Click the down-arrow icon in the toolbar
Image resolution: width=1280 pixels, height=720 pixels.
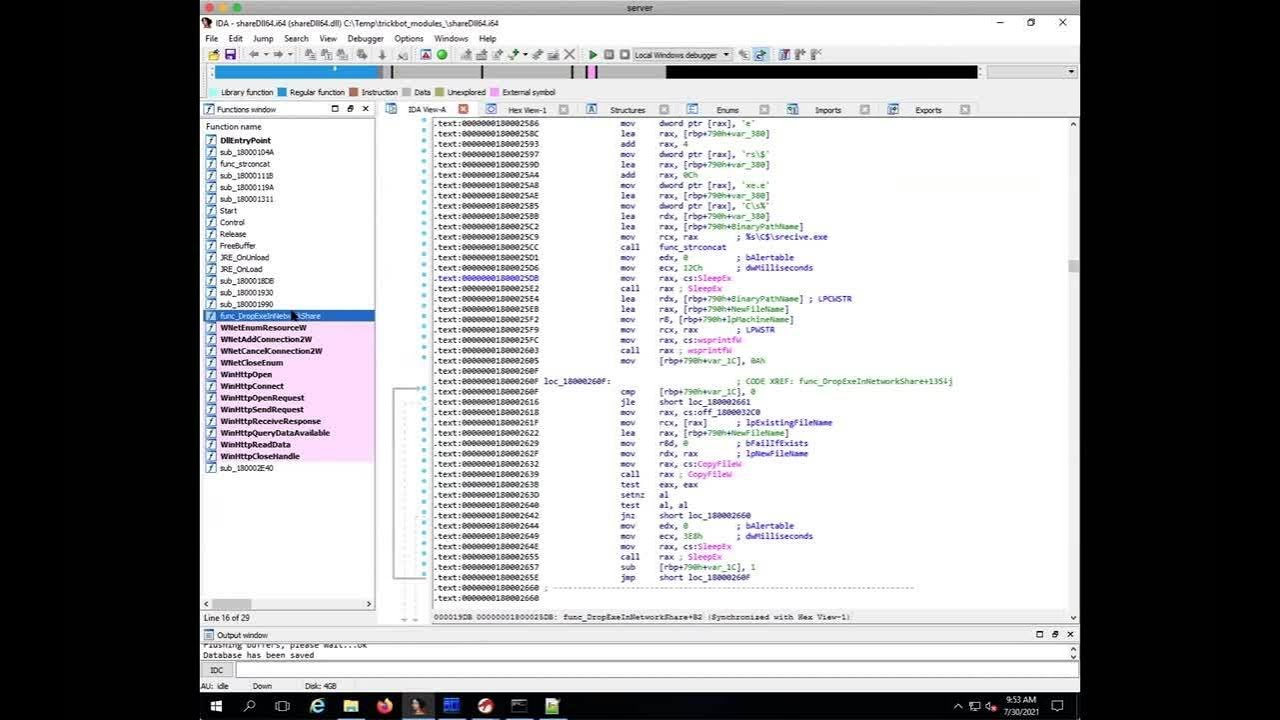pyautogui.click(x=381, y=54)
